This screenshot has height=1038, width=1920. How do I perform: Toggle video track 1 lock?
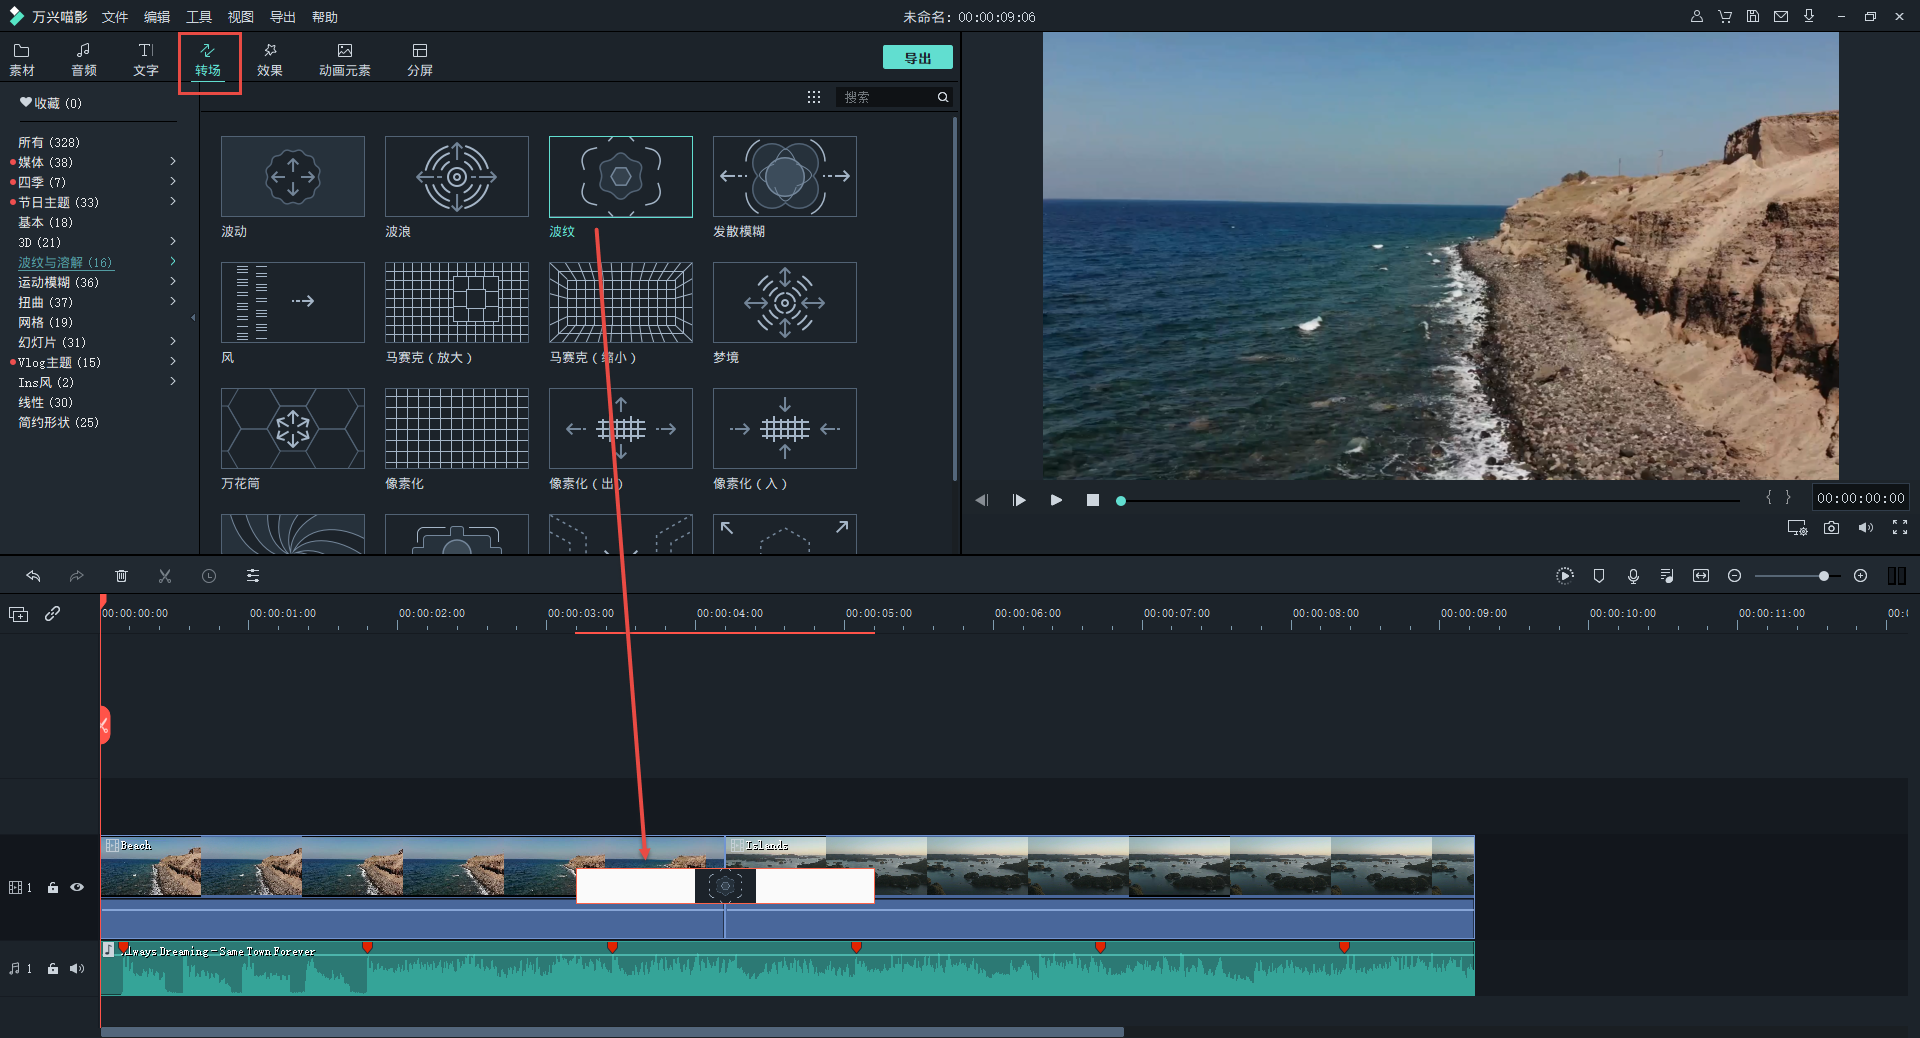click(53, 888)
